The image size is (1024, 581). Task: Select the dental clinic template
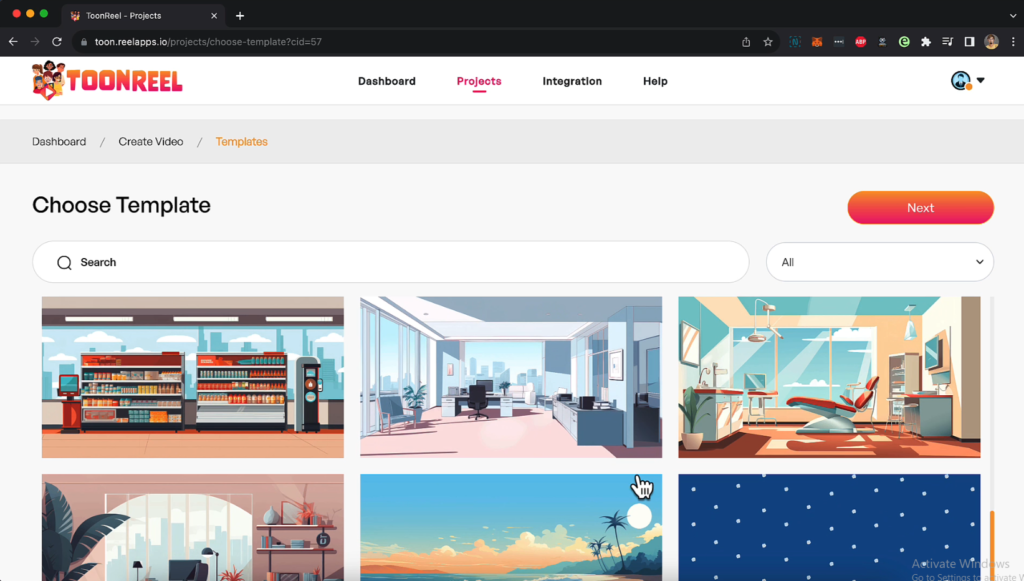click(829, 377)
